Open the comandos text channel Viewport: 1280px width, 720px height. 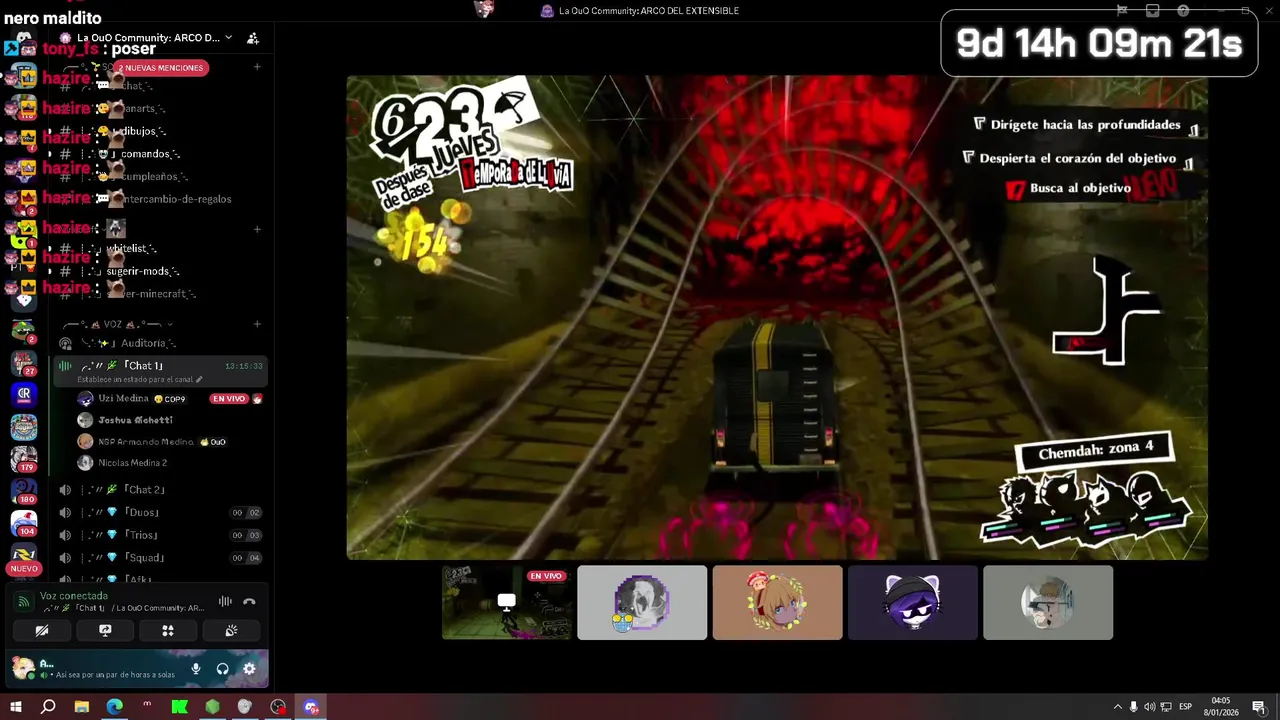[x=160, y=154]
